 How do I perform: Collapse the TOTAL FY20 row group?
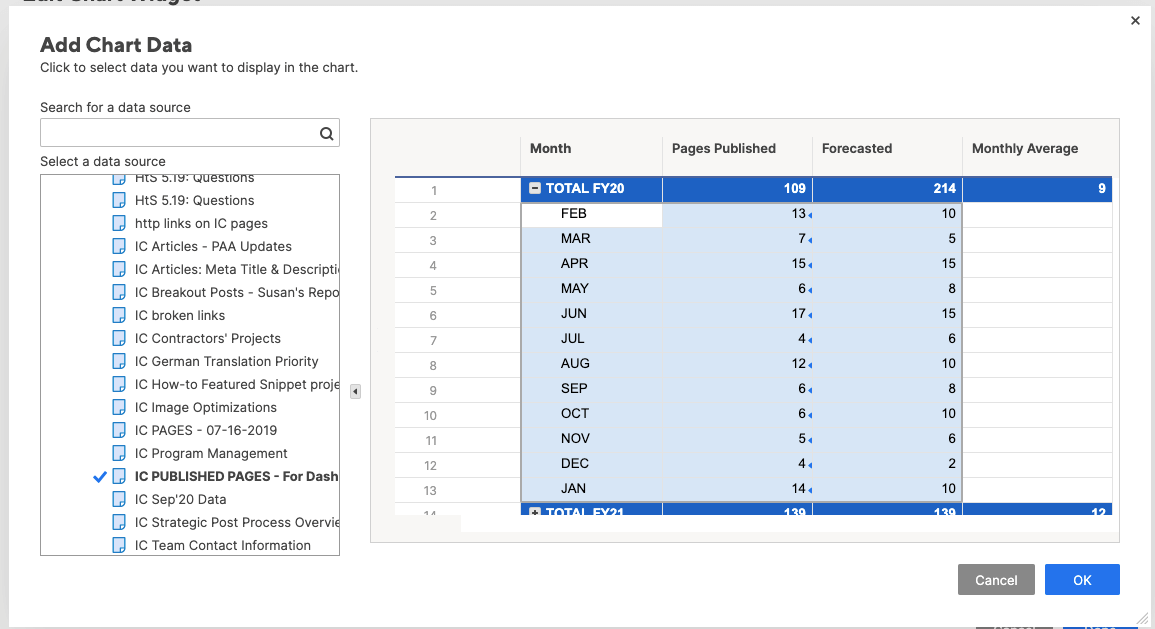tap(534, 188)
